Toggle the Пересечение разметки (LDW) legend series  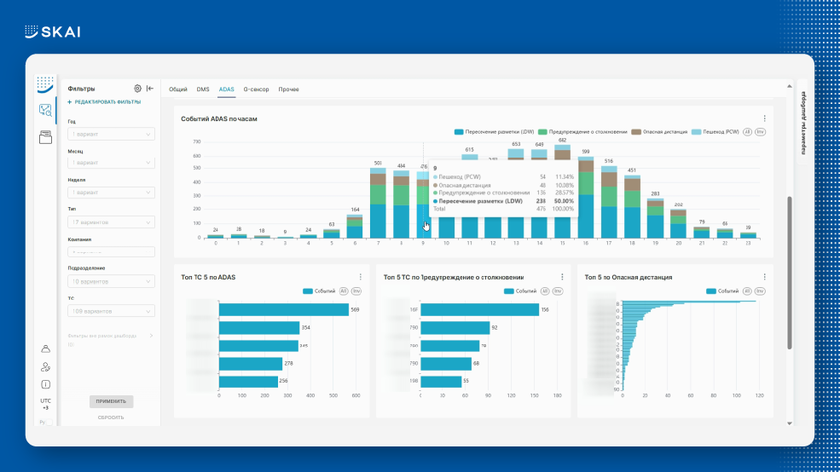click(494, 132)
